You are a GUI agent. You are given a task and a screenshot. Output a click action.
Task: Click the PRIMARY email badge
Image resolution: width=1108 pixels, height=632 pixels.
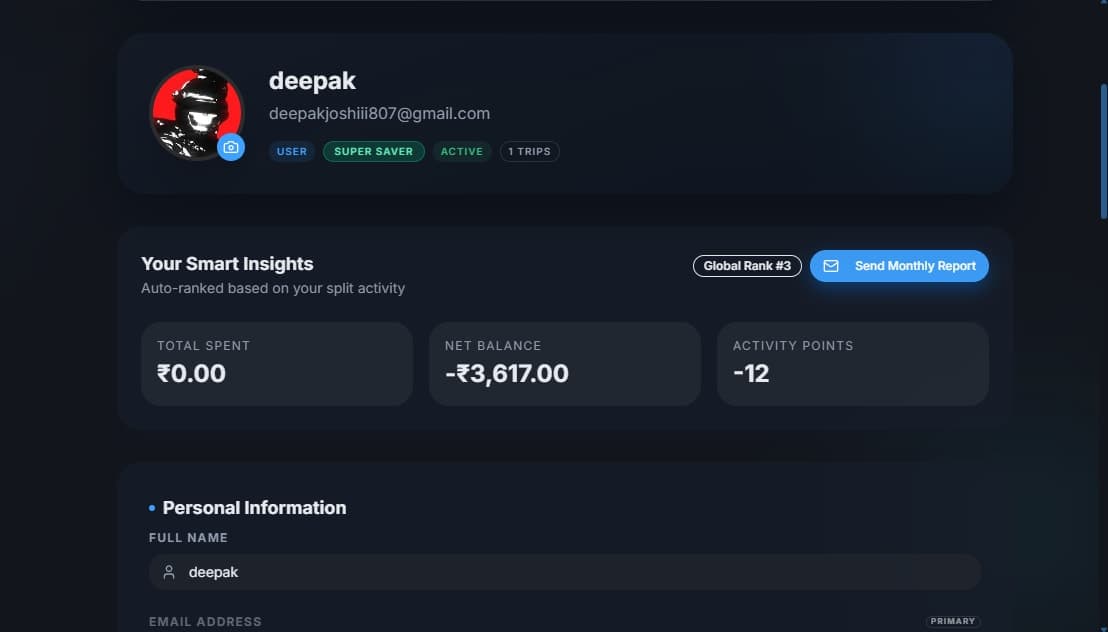point(953,621)
